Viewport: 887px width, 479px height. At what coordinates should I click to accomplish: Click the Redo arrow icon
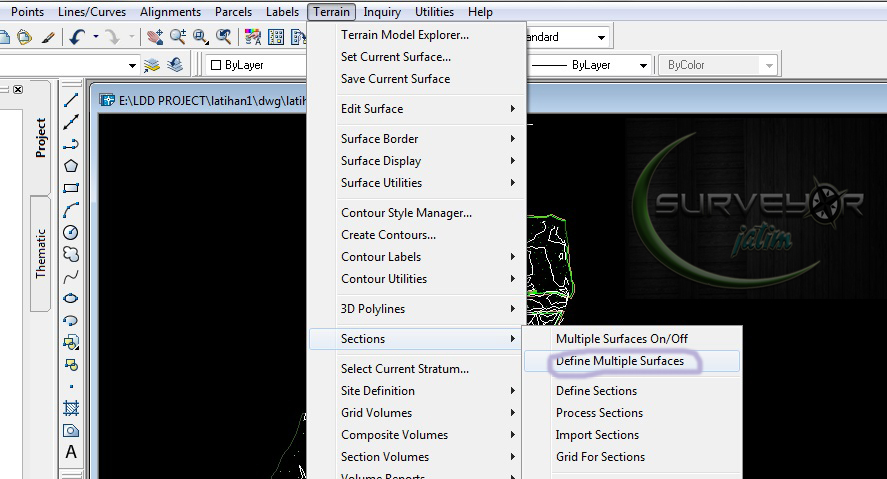(x=113, y=37)
